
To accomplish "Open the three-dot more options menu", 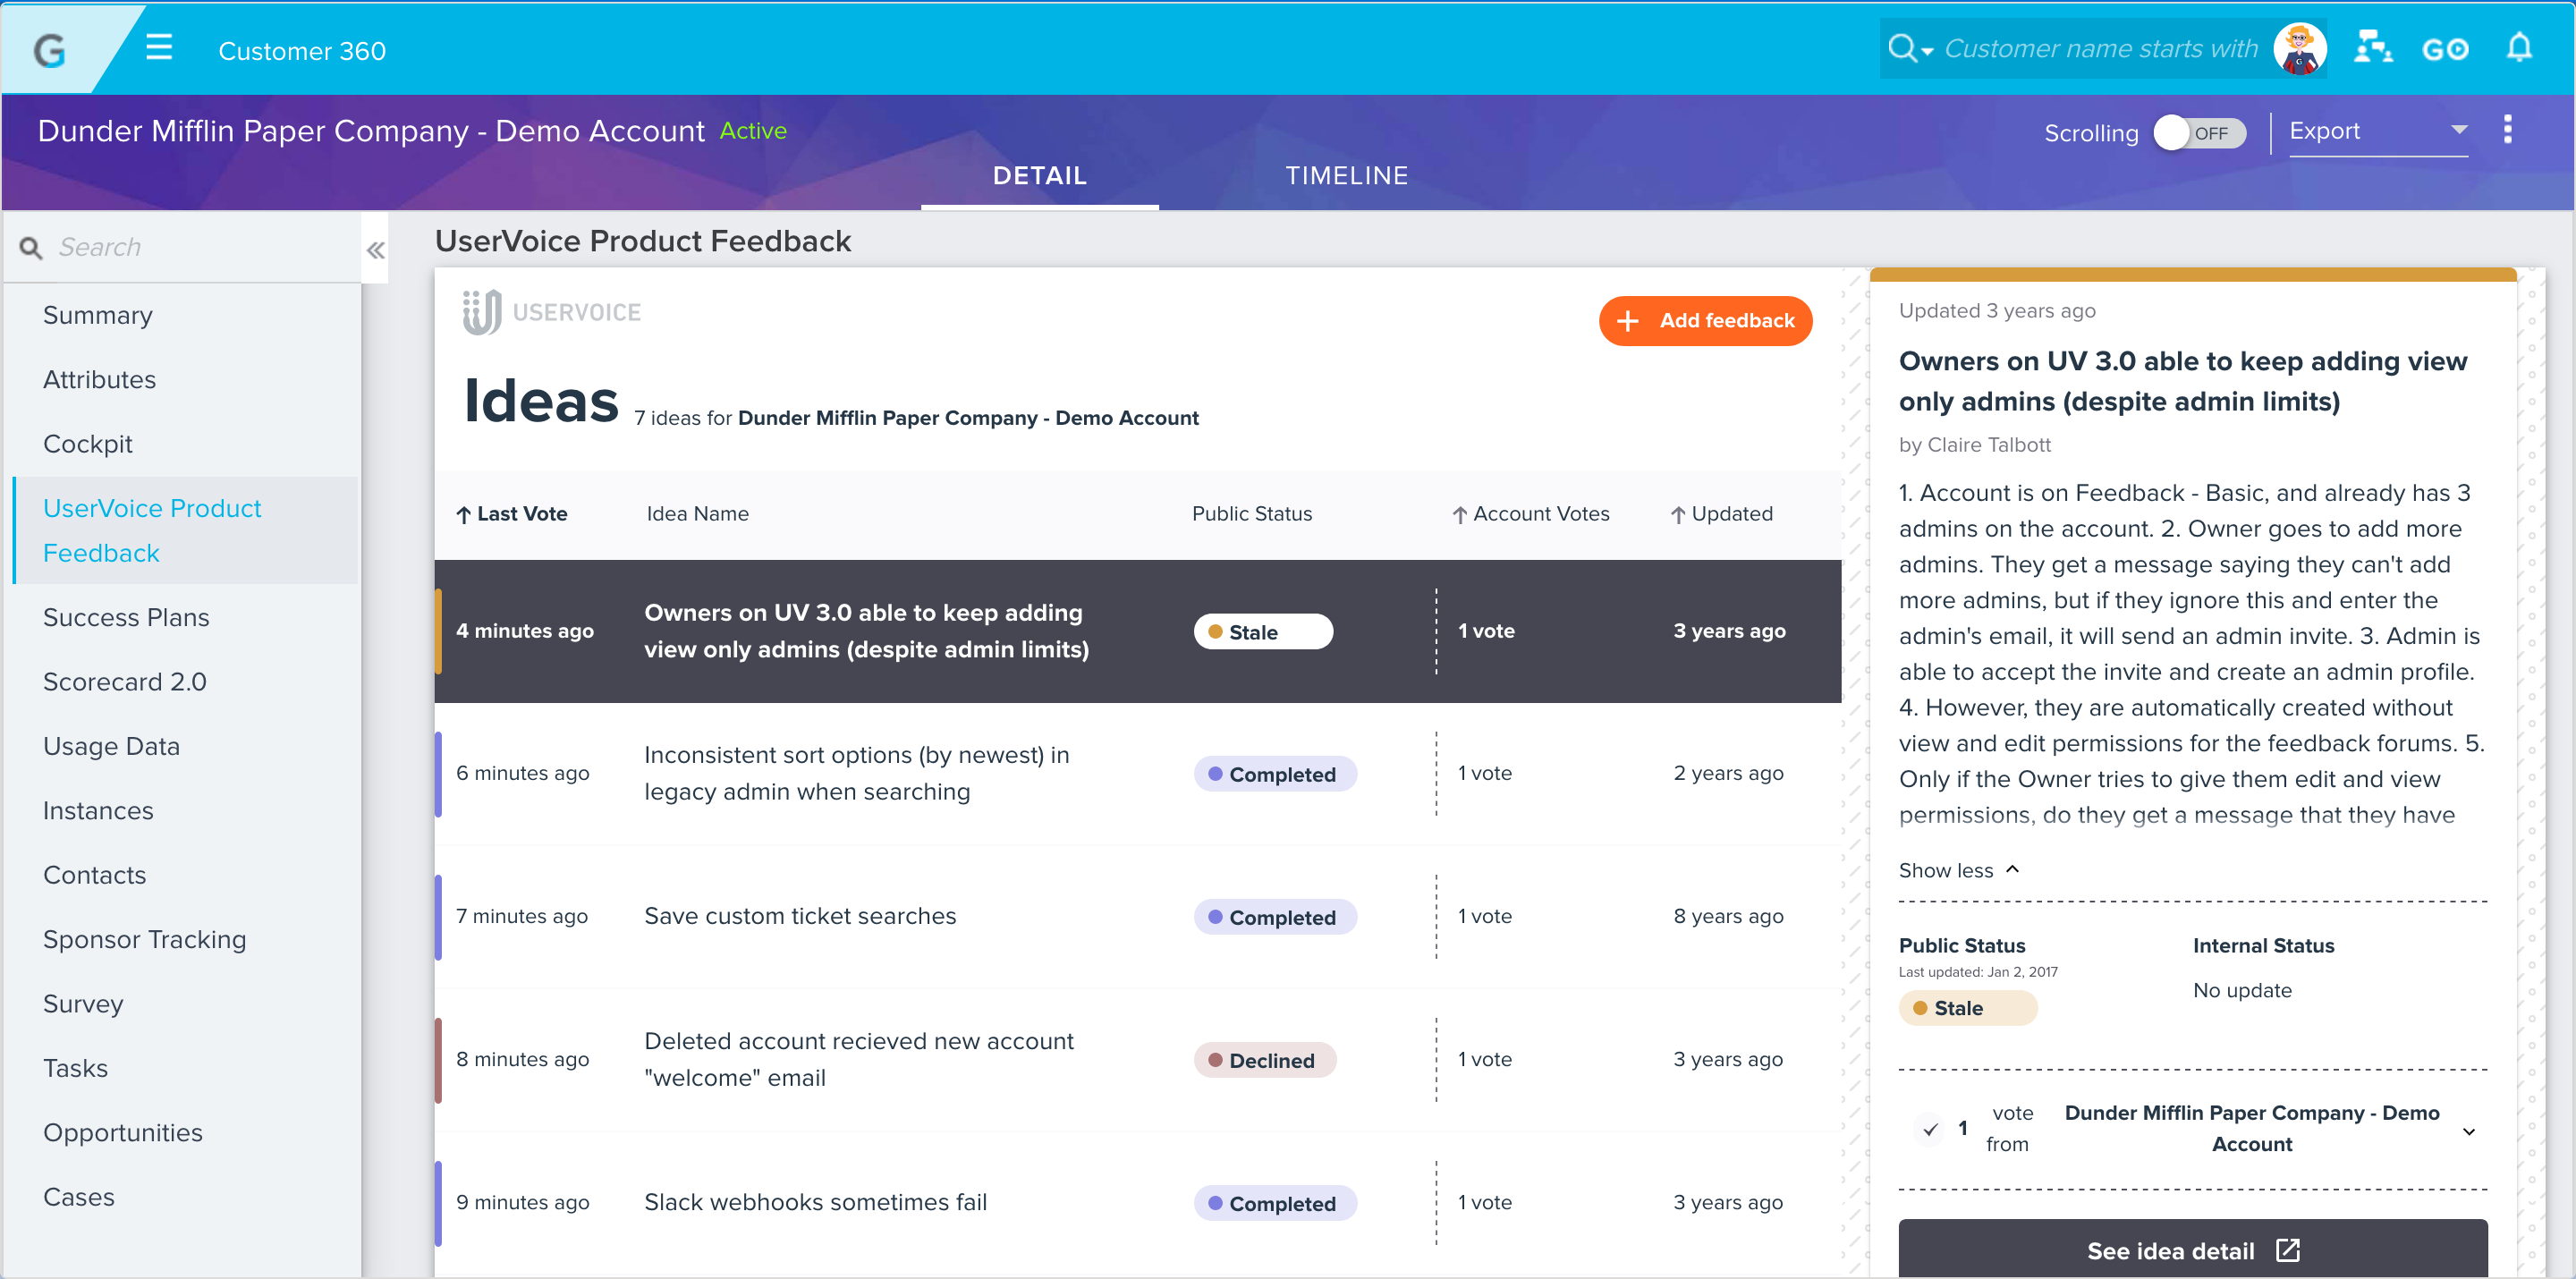I will pyautogui.click(x=2507, y=129).
